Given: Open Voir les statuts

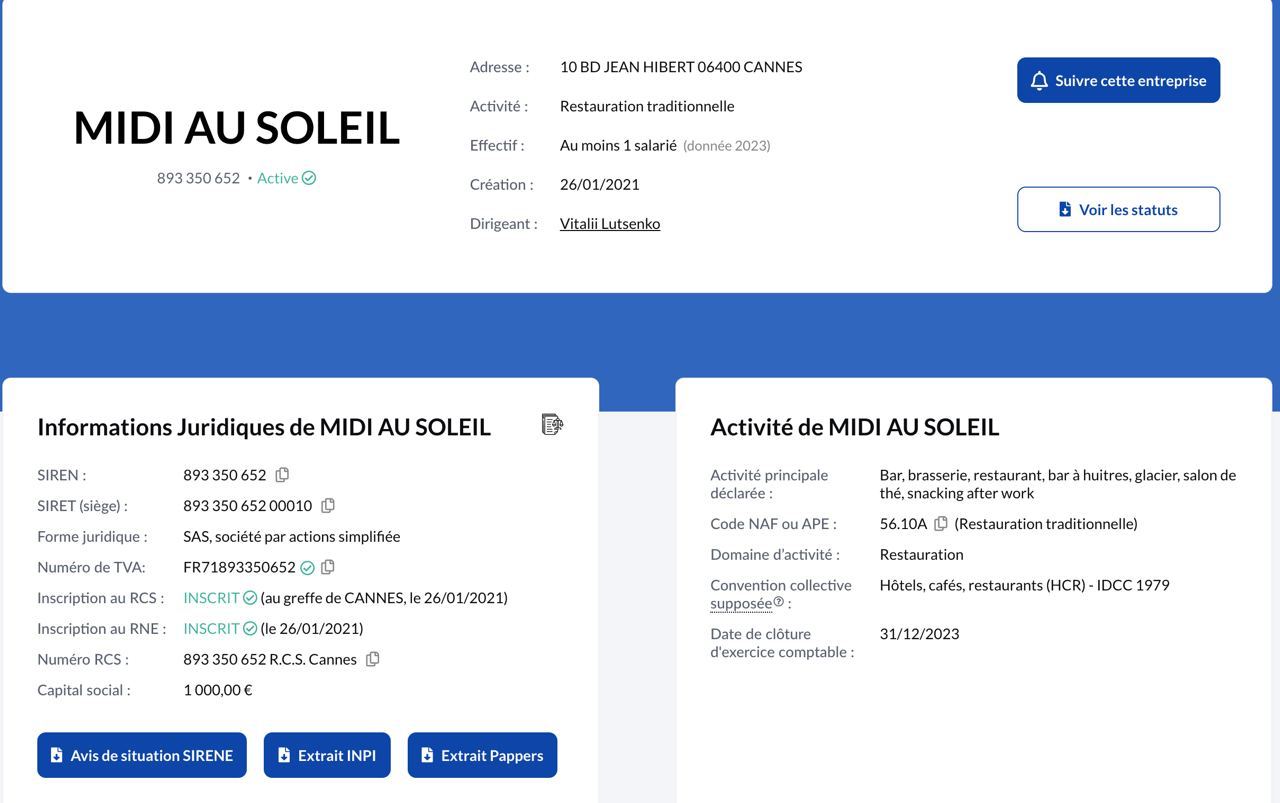Looking at the screenshot, I should [1118, 209].
